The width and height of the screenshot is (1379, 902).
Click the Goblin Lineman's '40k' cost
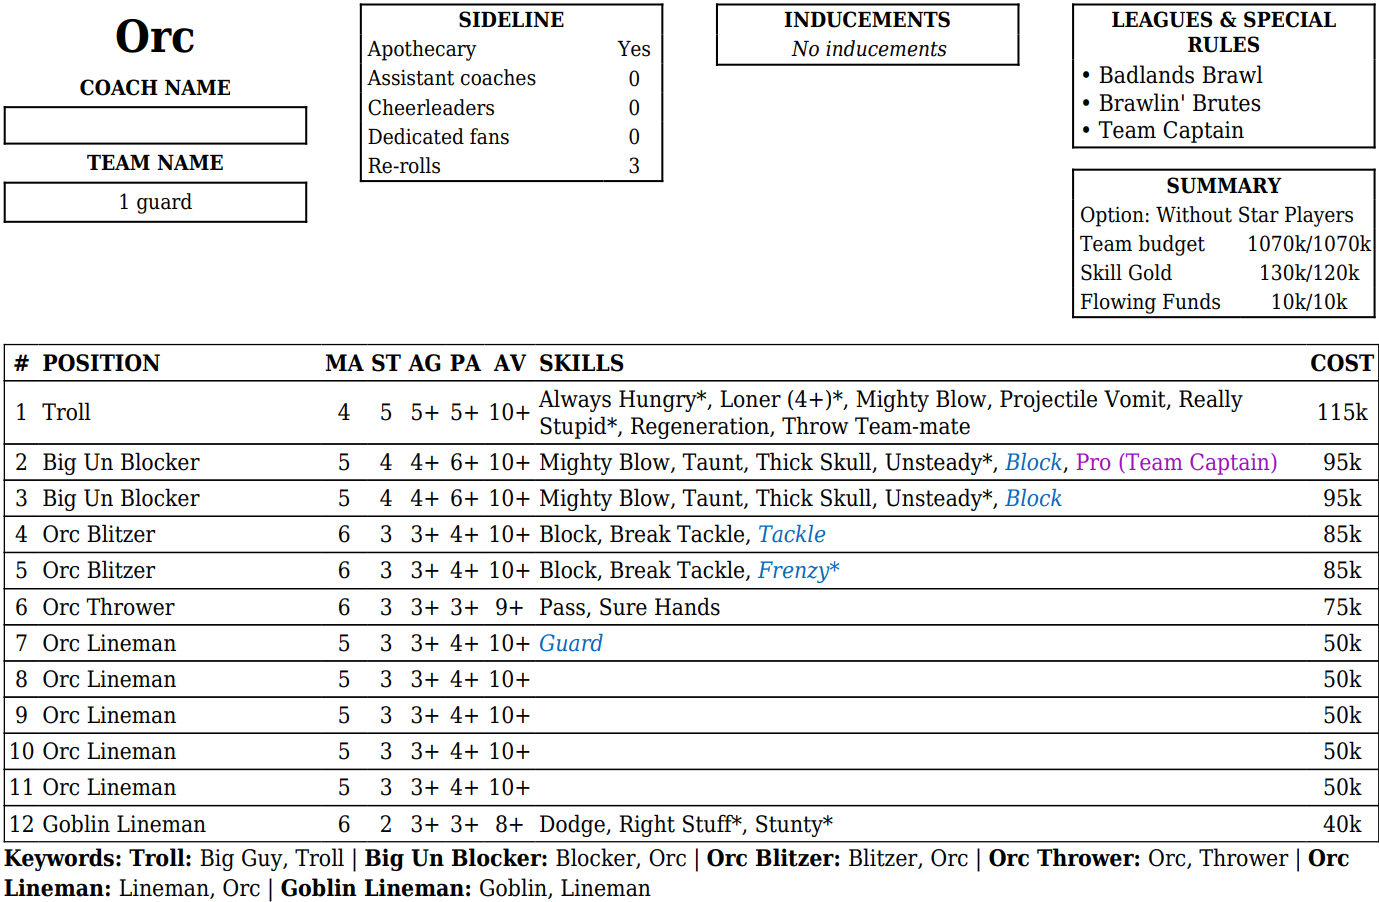coord(1342,824)
